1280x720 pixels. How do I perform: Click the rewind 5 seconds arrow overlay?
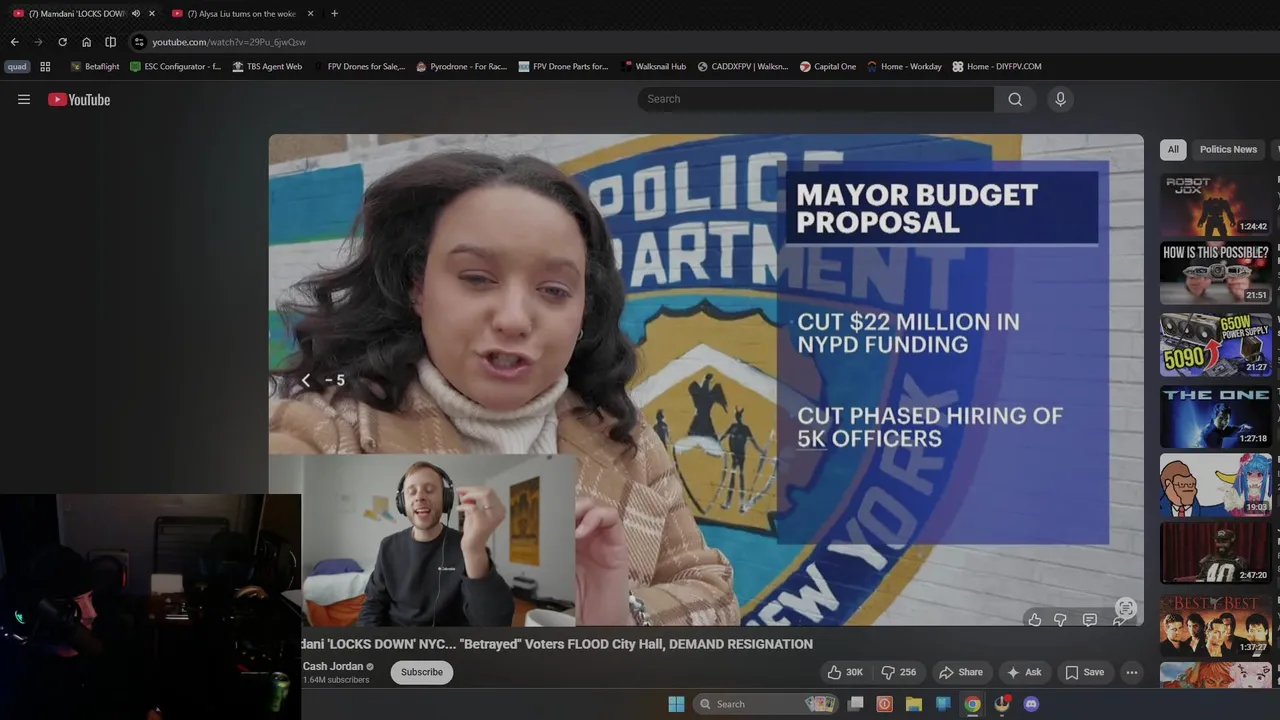pyautogui.click(x=306, y=380)
